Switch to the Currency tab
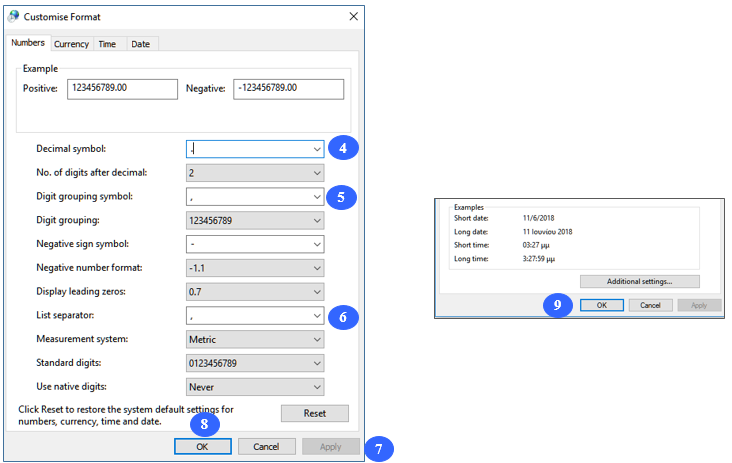 (71, 44)
